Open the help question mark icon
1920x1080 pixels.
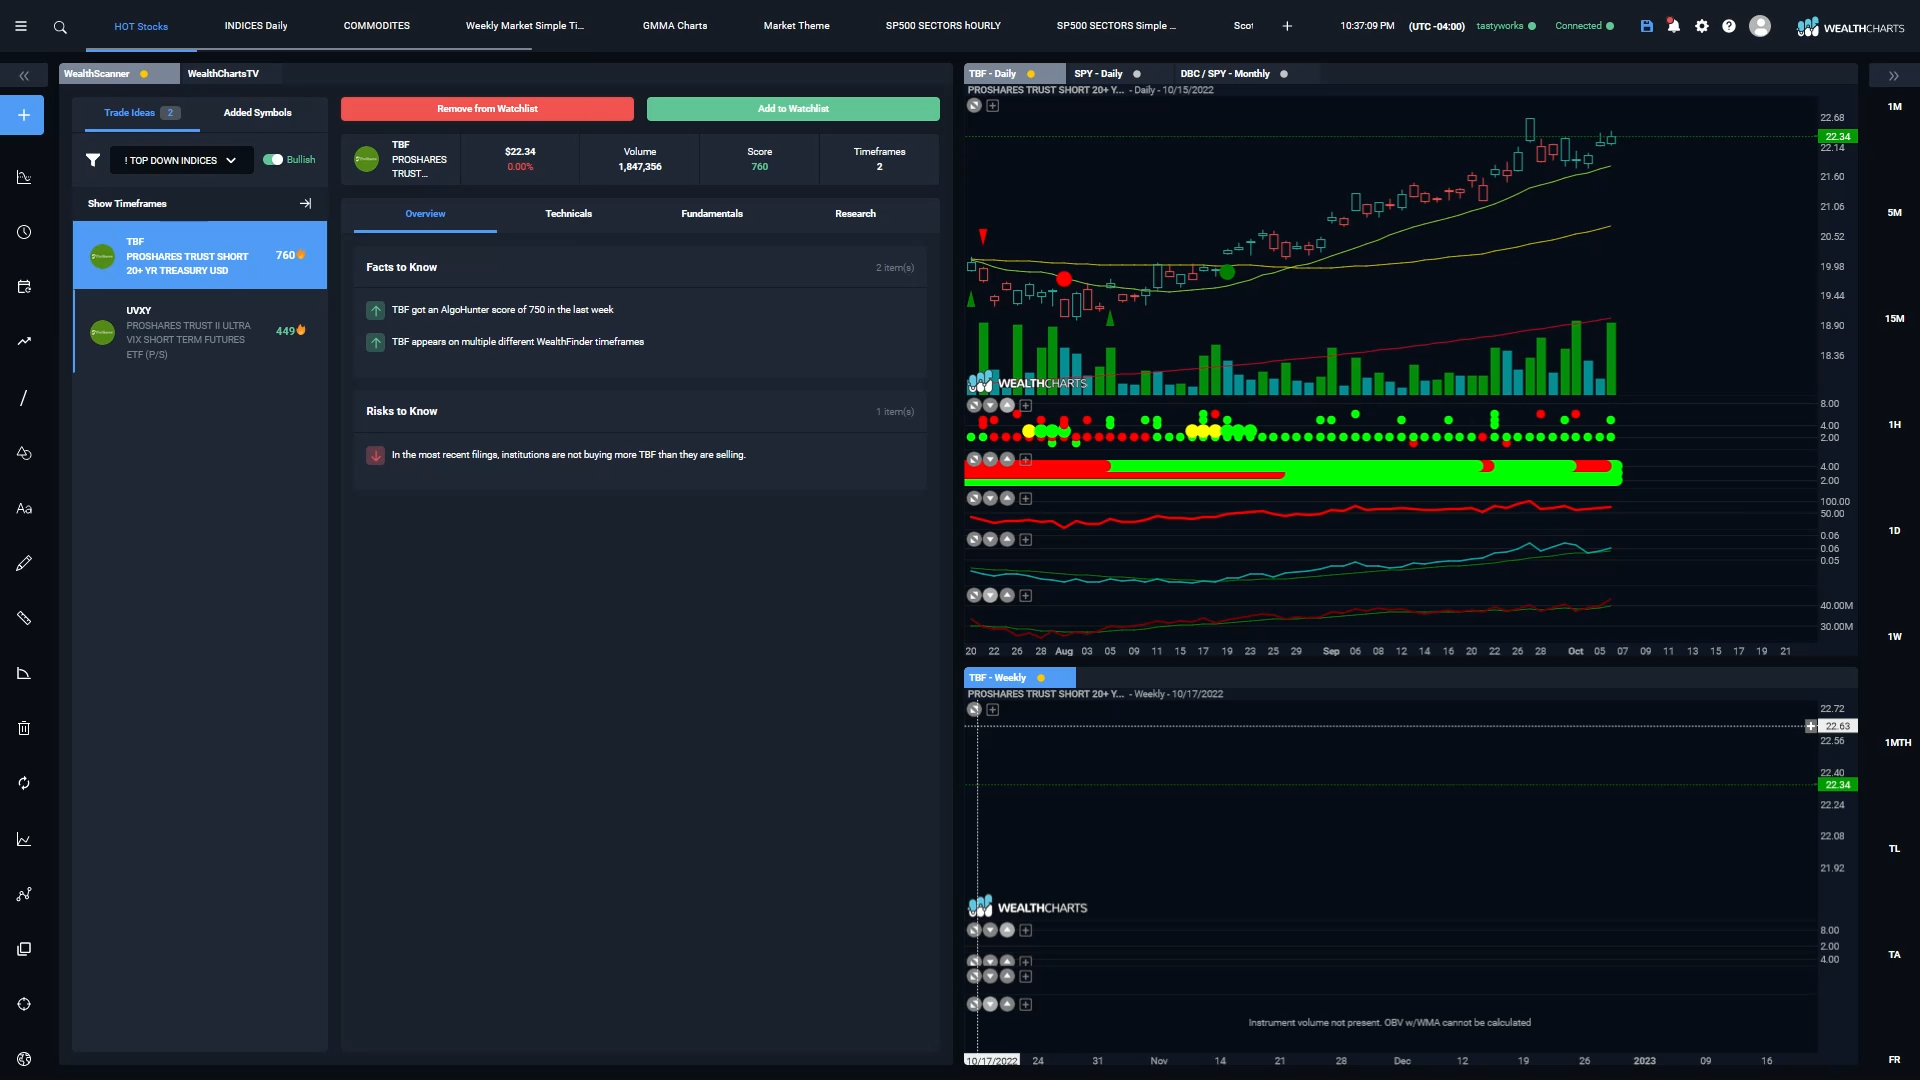click(1729, 26)
